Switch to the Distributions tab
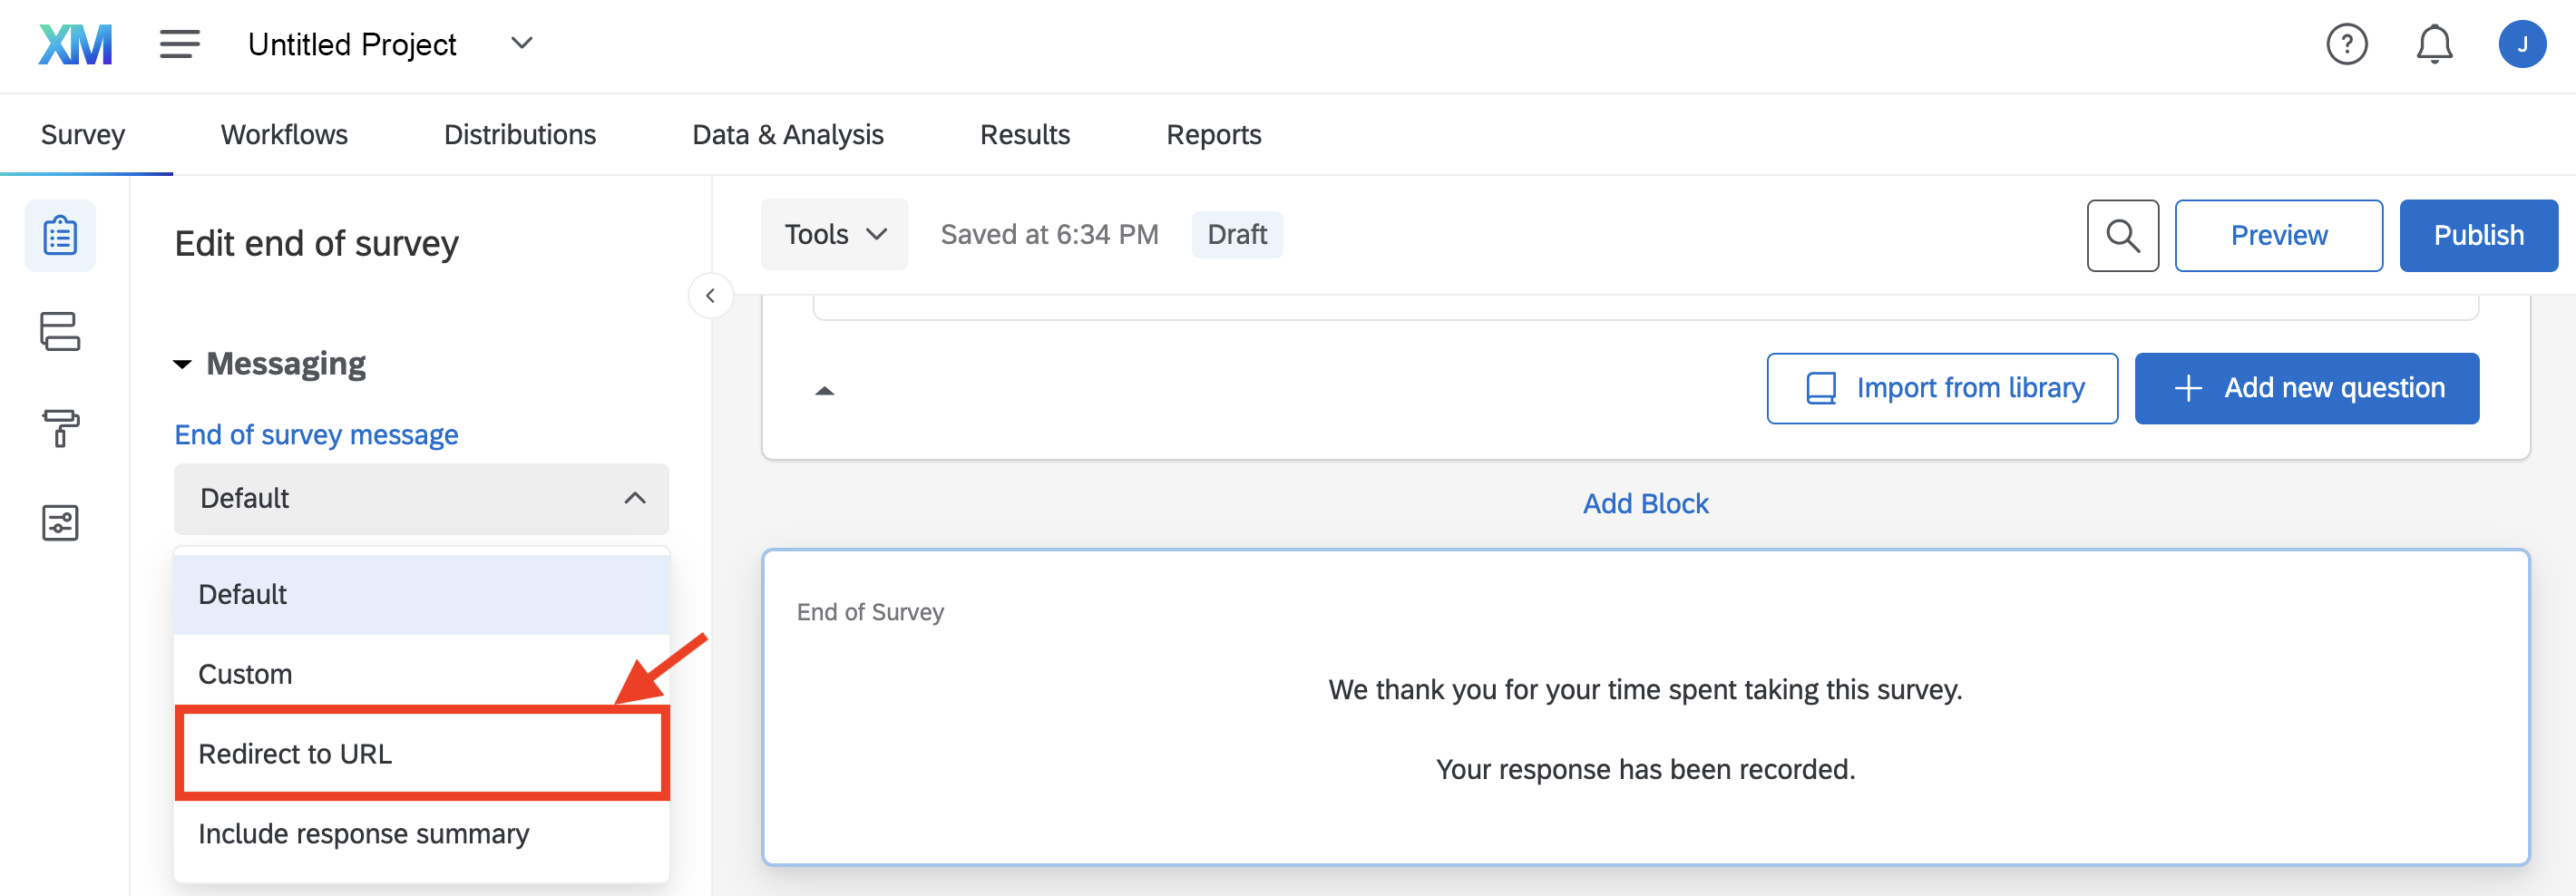The width and height of the screenshot is (2576, 896). tap(520, 135)
